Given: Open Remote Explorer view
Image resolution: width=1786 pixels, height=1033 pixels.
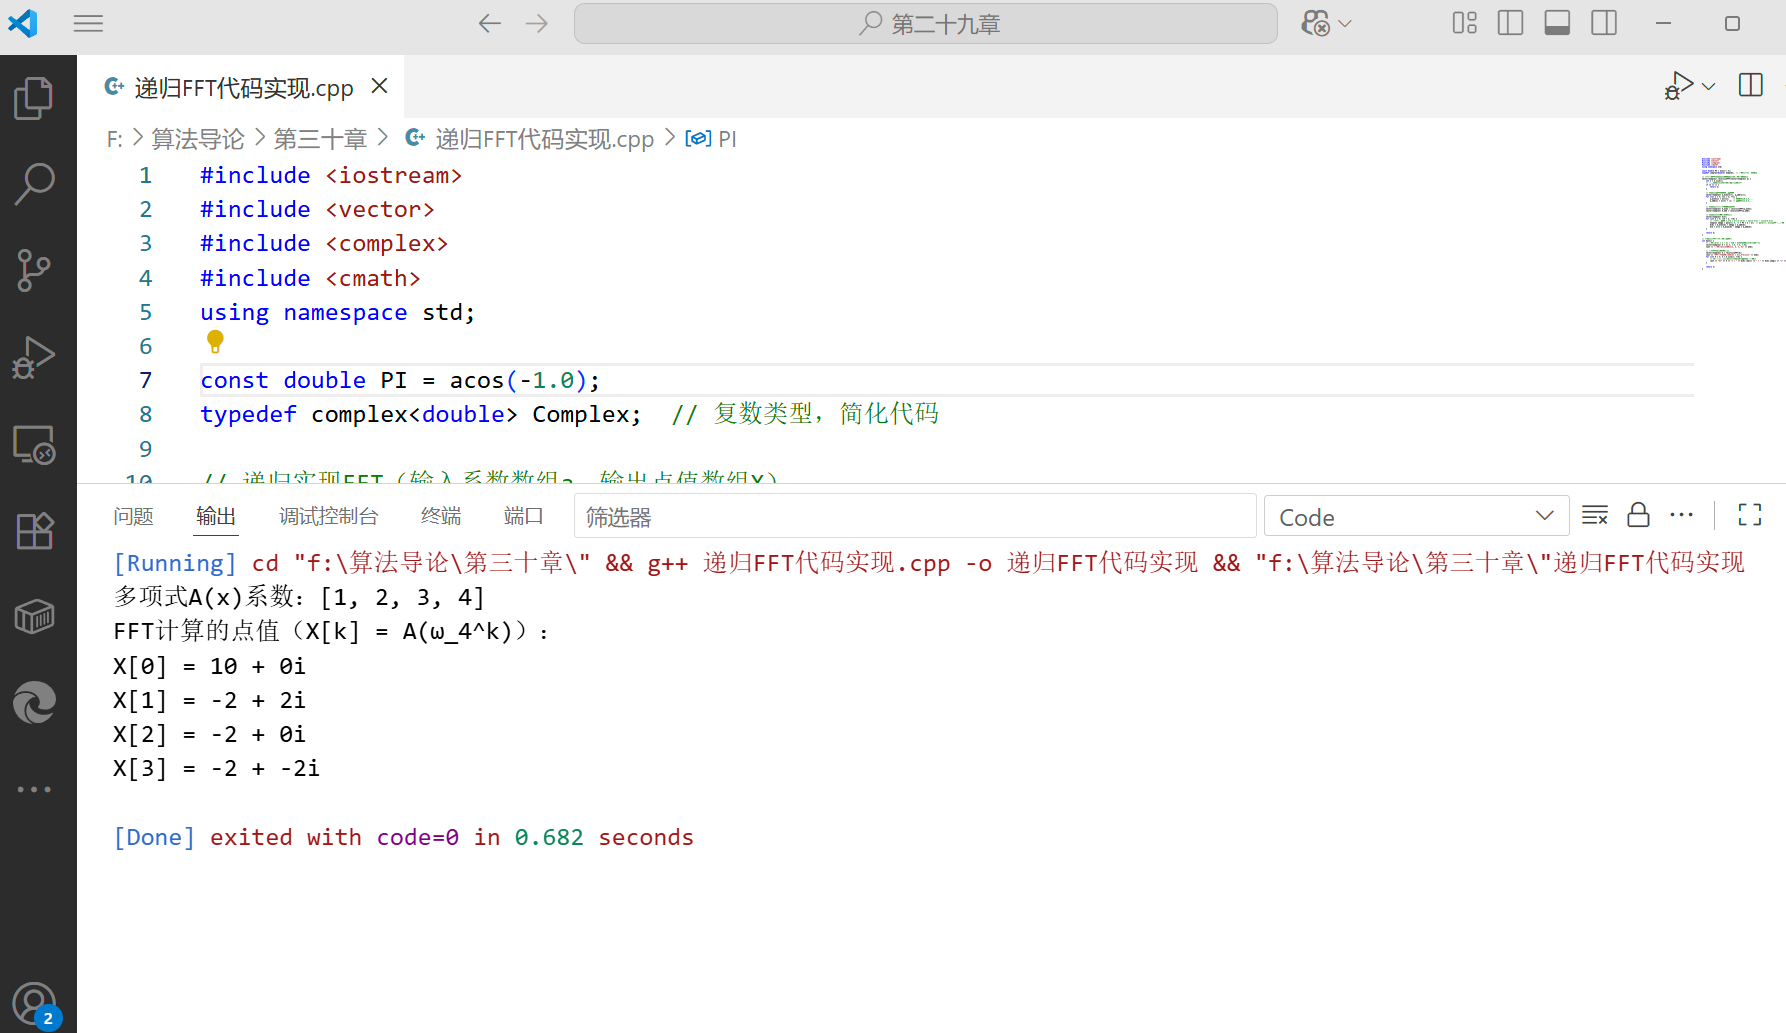Looking at the screenshot, I should tap(34, 444).
